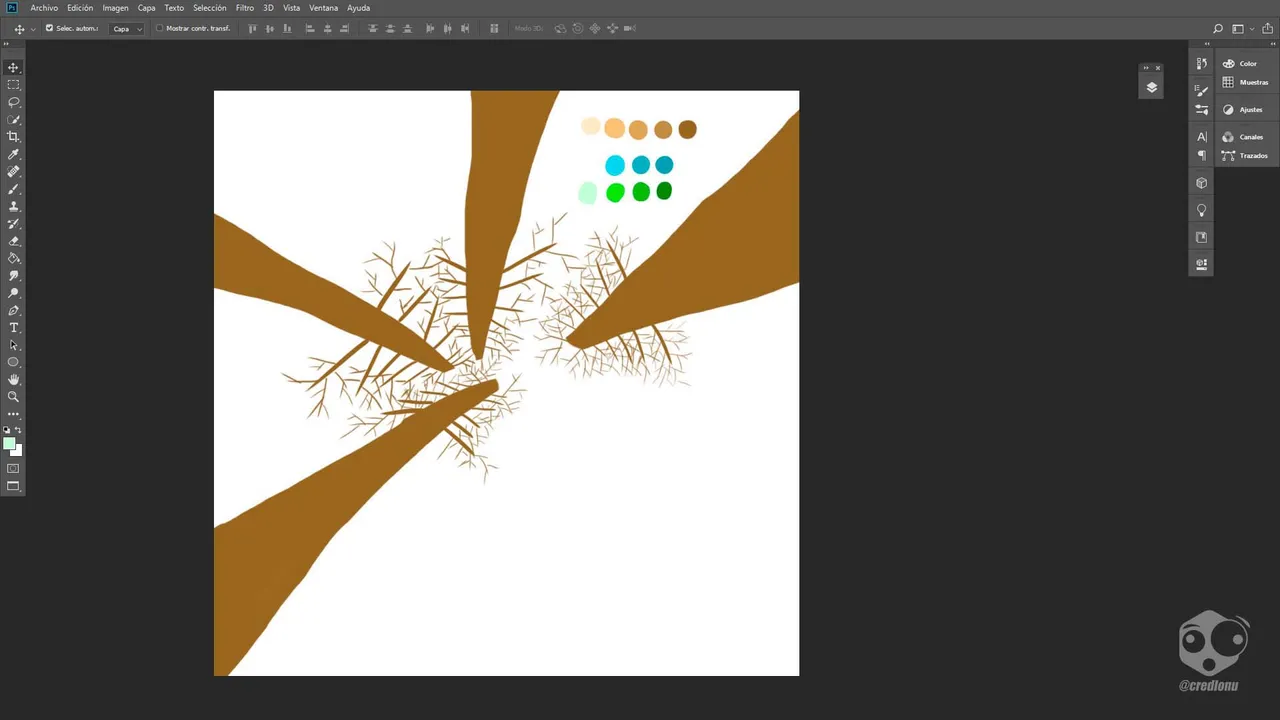Select the Smudge tool
Image resolution: width=1280 pixels, height=720 pixels.
pos(13,275)
